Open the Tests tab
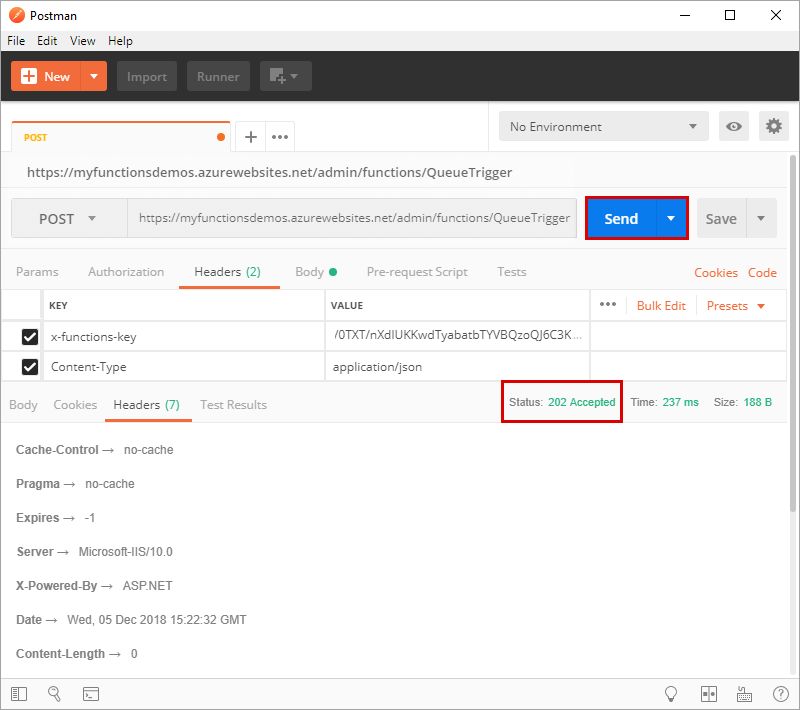Screen dimensions: 800x710 click(512, 272)
